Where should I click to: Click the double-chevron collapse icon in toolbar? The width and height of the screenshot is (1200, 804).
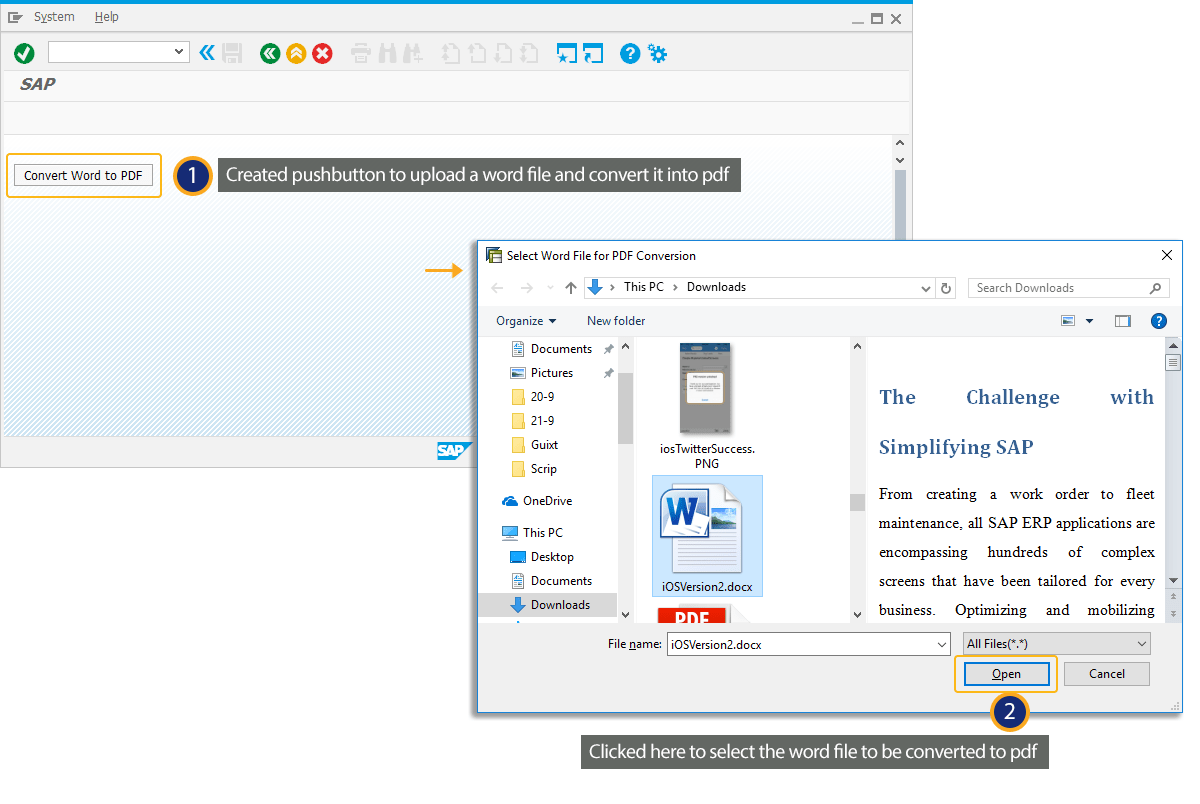[207, 53]
